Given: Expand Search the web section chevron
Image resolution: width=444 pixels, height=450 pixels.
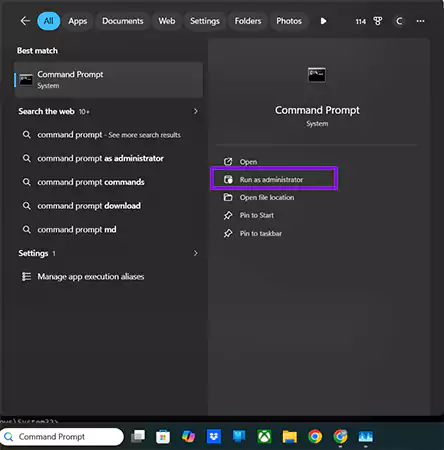Looking at the screenshot, I should click(x=196, y=111).
